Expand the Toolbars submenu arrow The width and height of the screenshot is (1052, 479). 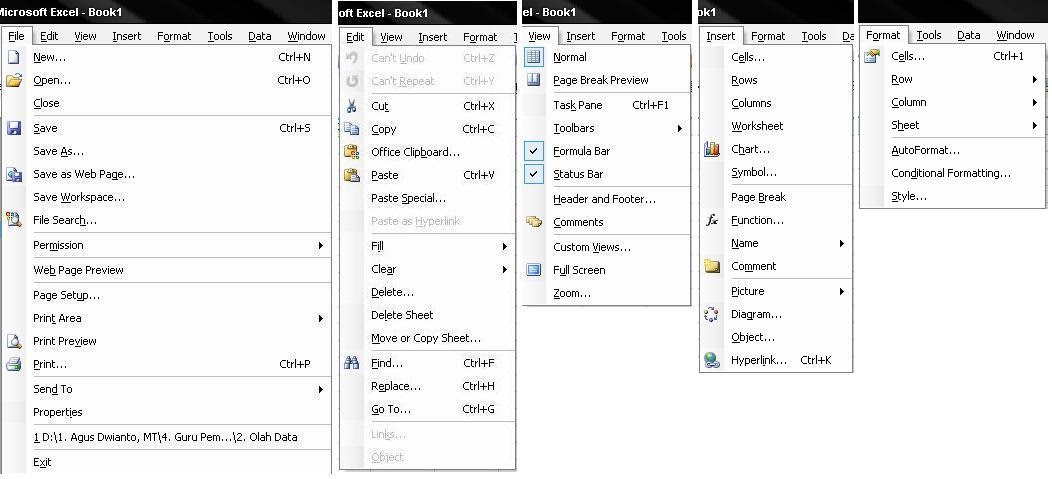pos(680,128)
